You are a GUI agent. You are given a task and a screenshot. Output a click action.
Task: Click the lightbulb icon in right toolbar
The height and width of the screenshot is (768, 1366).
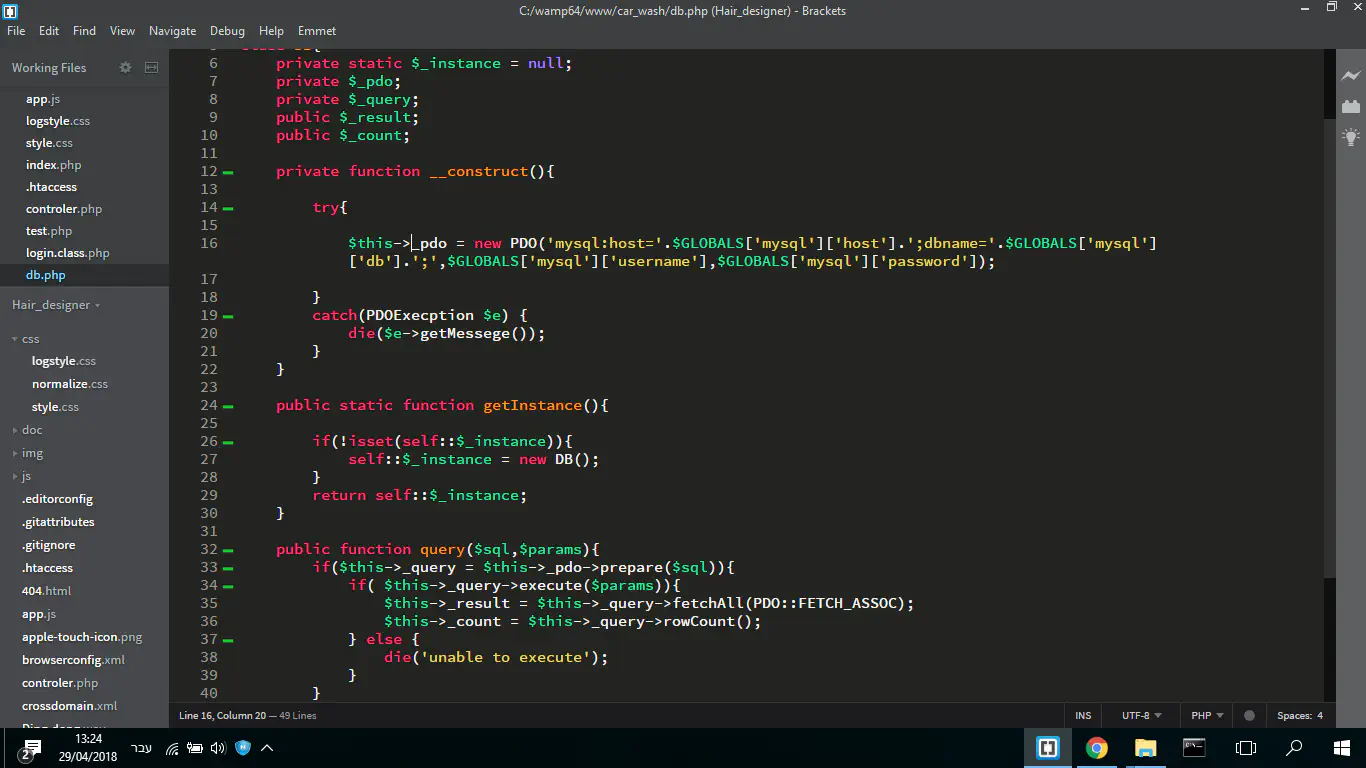pos(1351,137)
